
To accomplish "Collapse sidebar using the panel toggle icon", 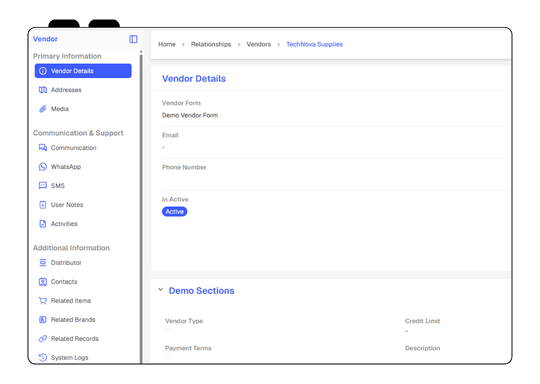I will 133,39.
